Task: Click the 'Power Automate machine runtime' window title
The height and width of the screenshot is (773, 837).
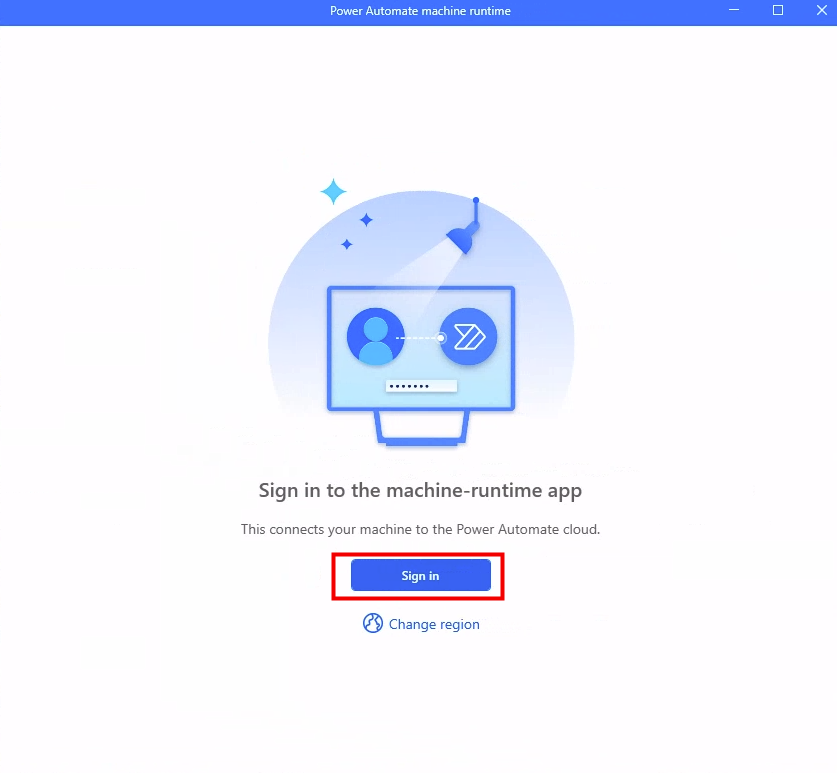Action: coord(420,11)
